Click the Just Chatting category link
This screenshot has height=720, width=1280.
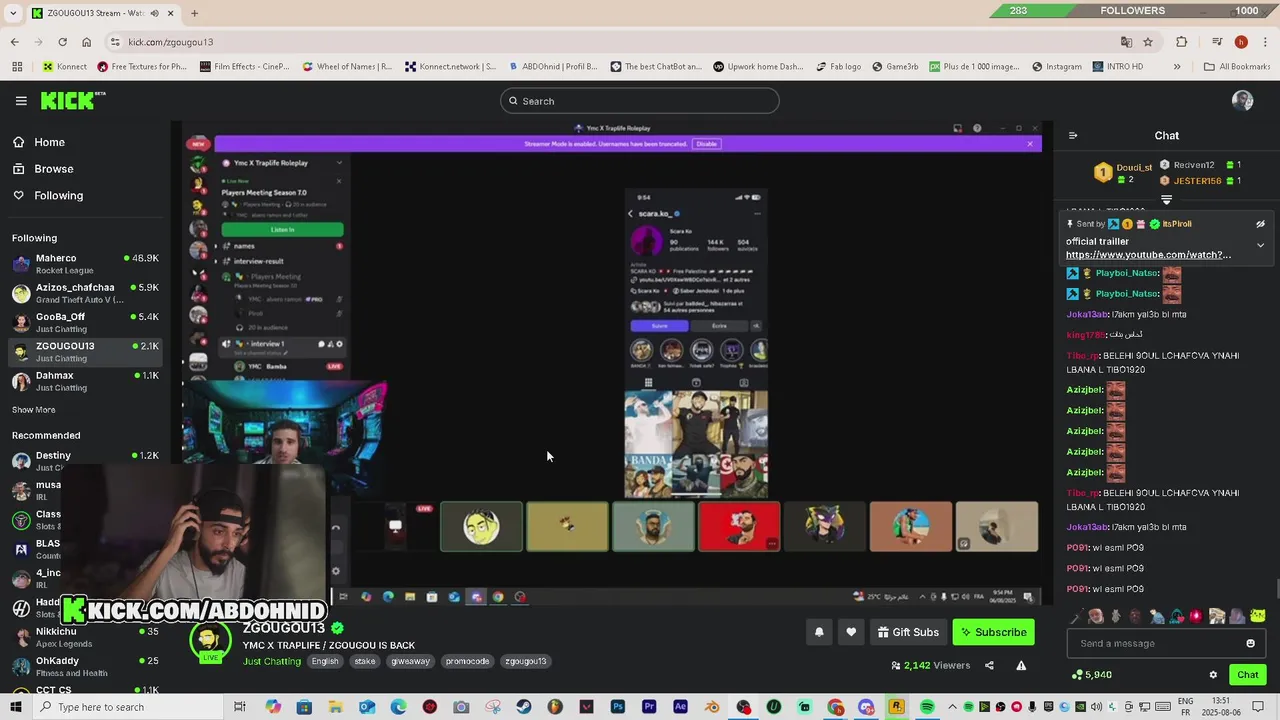click(272, 662)
